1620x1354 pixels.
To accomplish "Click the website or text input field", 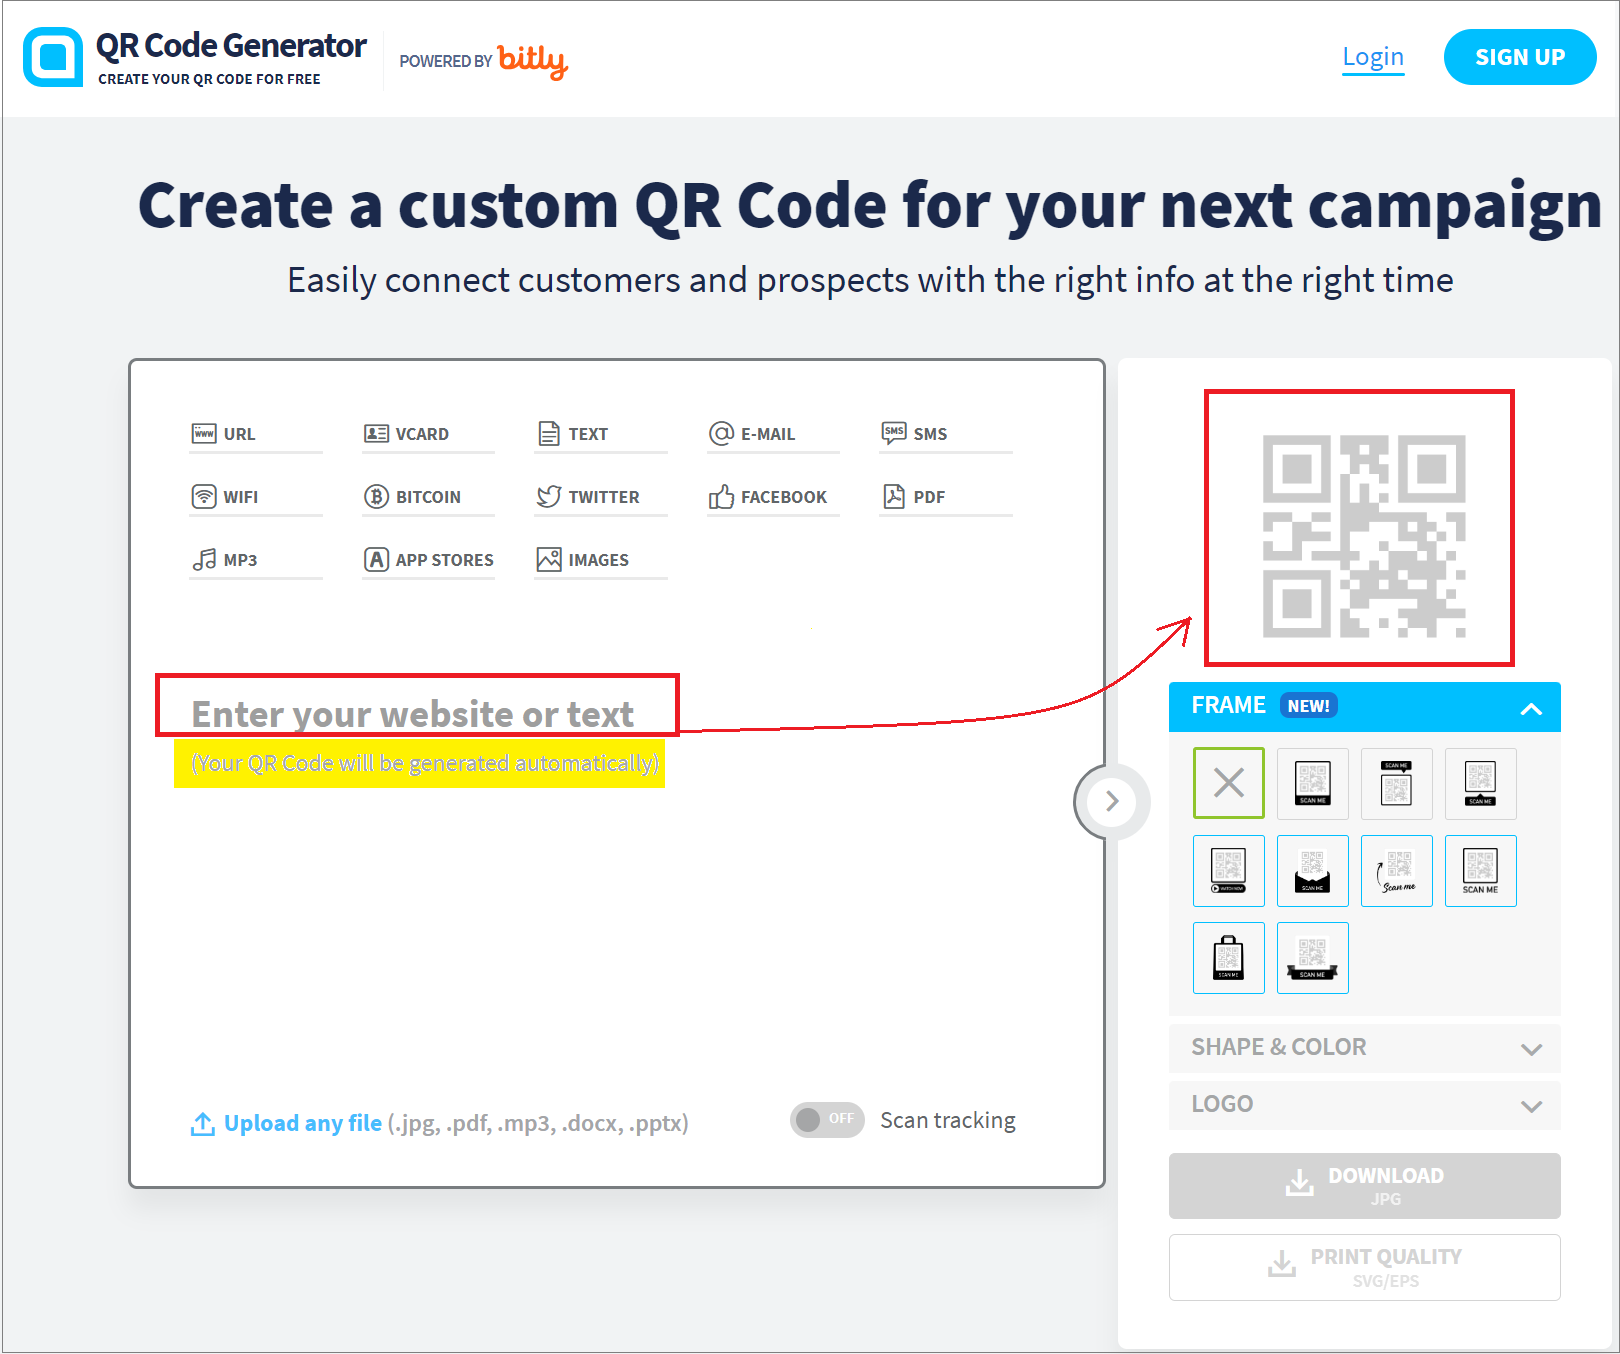I will [415, 714].
